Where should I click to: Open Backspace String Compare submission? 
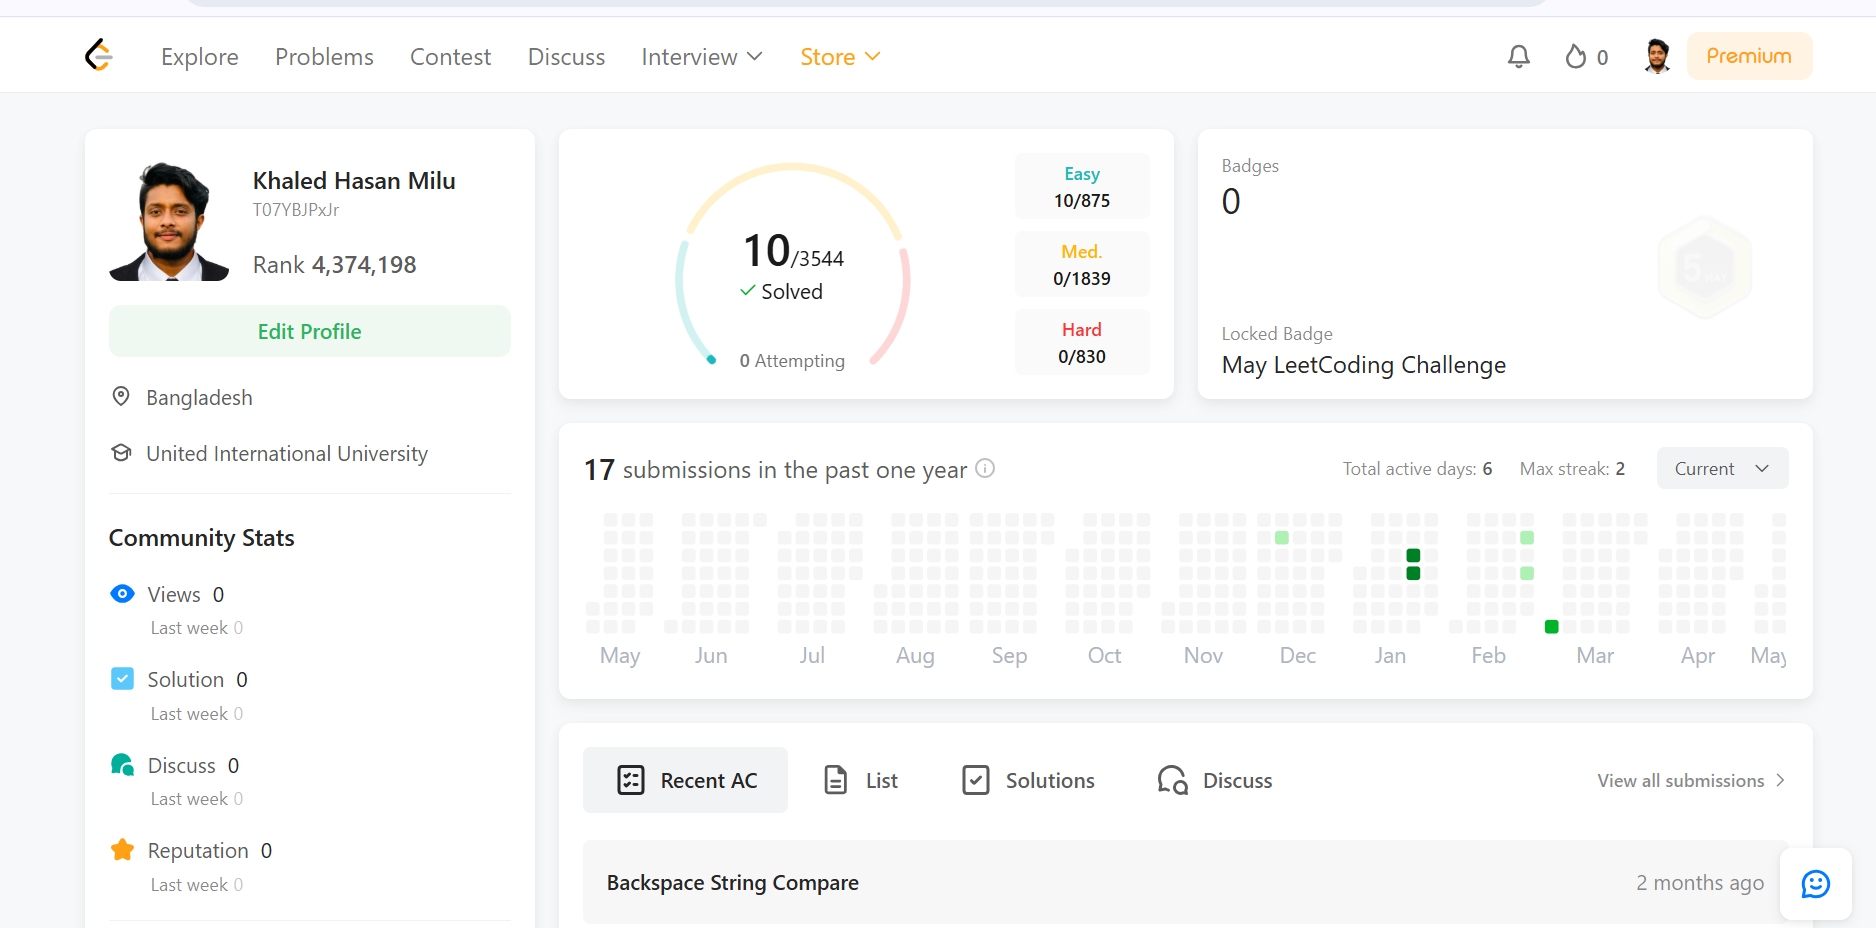click(733, 882)
